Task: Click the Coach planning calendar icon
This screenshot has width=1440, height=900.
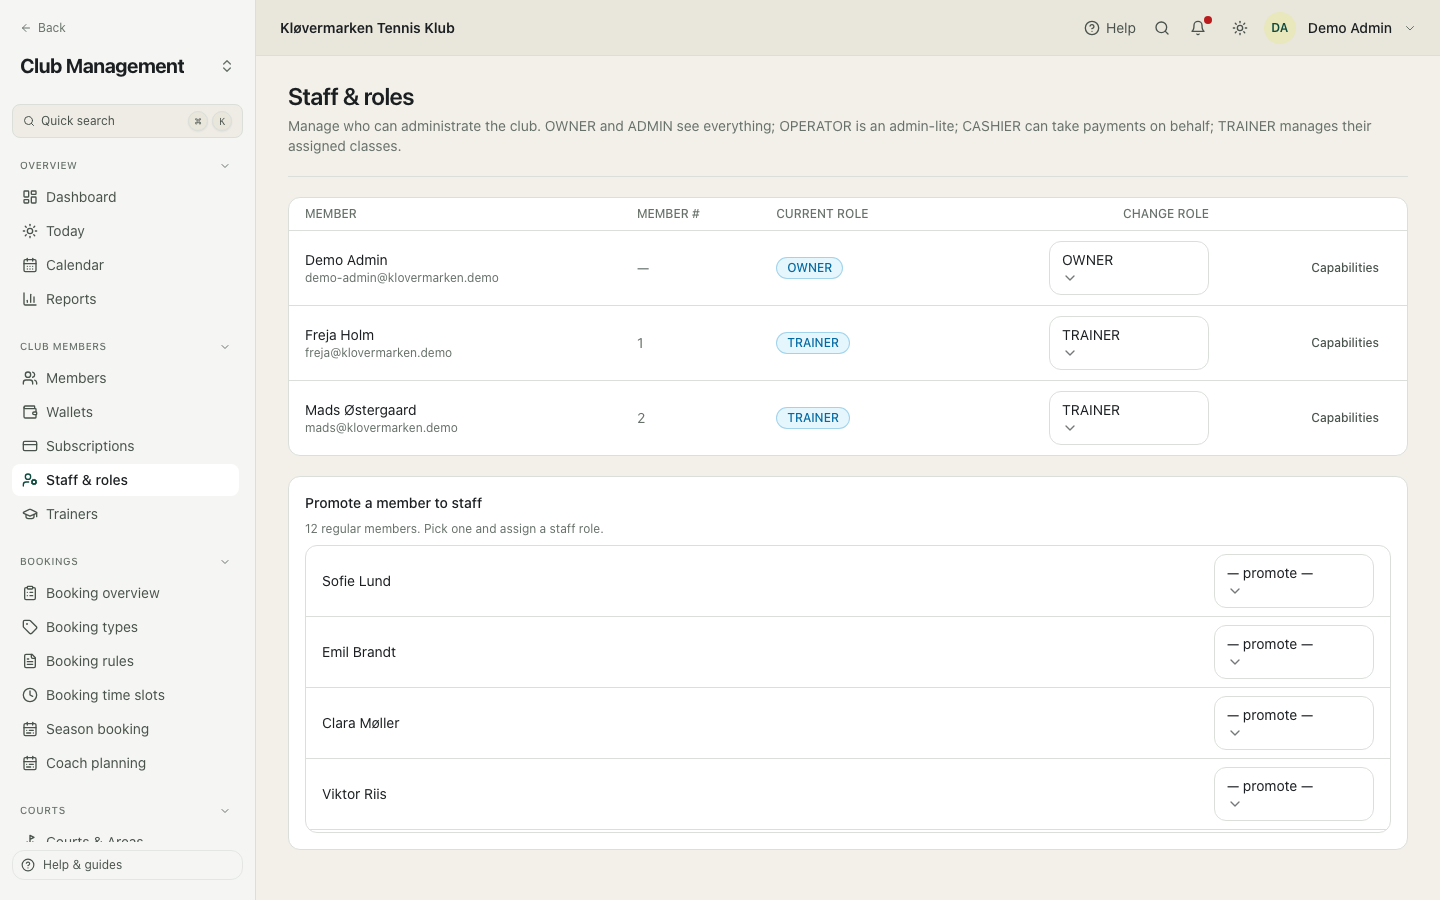Action: coord(30,763)
